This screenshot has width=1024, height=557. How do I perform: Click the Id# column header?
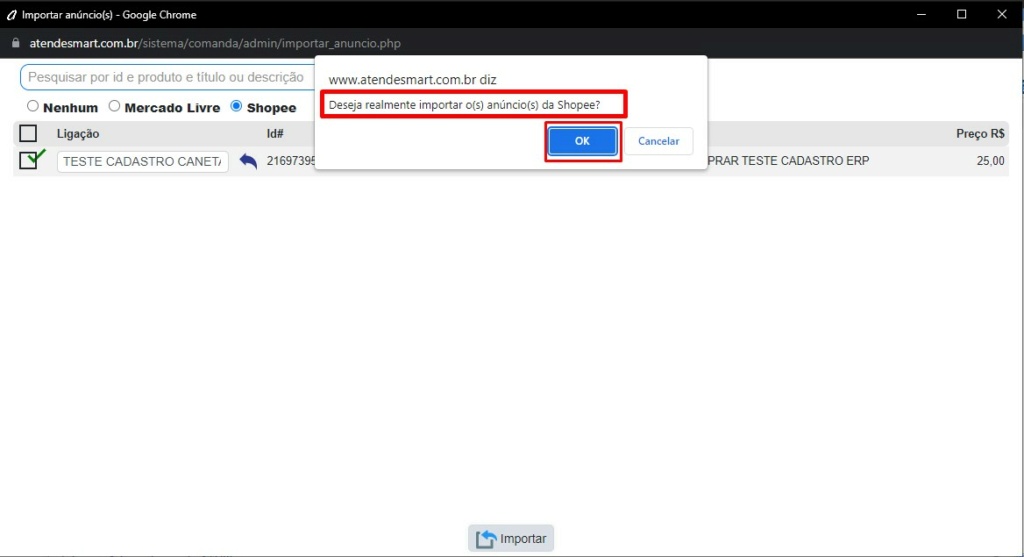tap(275, 134)
